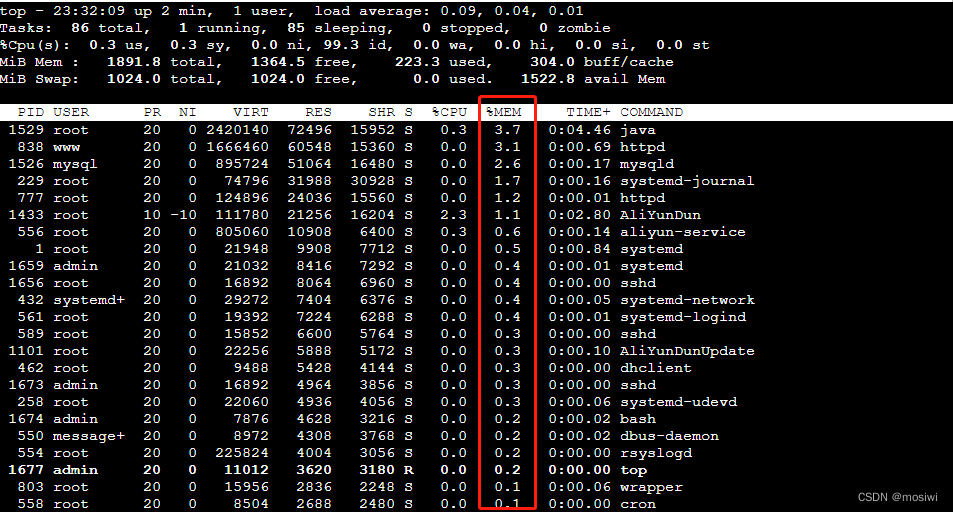Click the 0:02.80 time value
Screen dimensions: 953x512
click(579, 215)
